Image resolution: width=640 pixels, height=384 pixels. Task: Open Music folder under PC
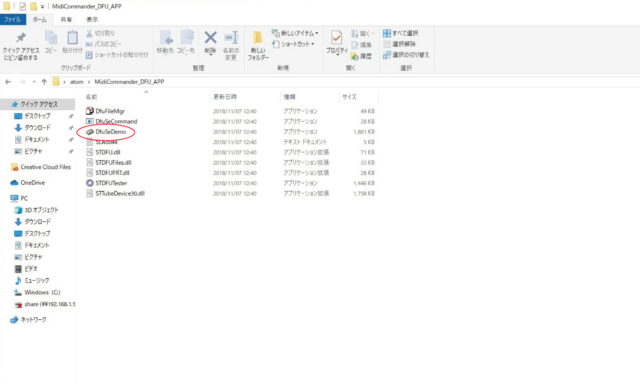point(37,280)
